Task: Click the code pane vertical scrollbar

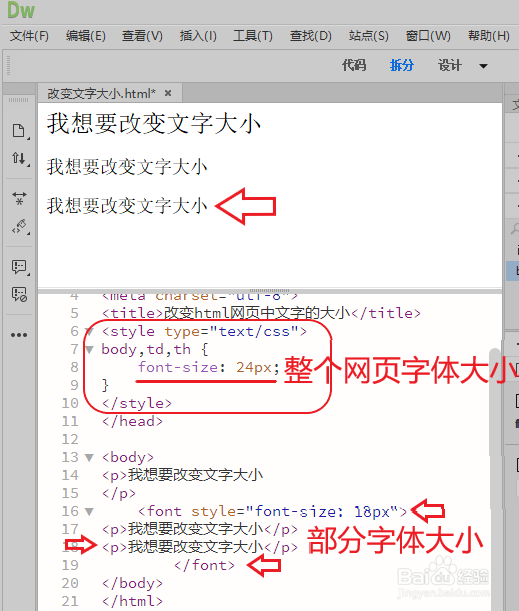Action: point(495,401)
